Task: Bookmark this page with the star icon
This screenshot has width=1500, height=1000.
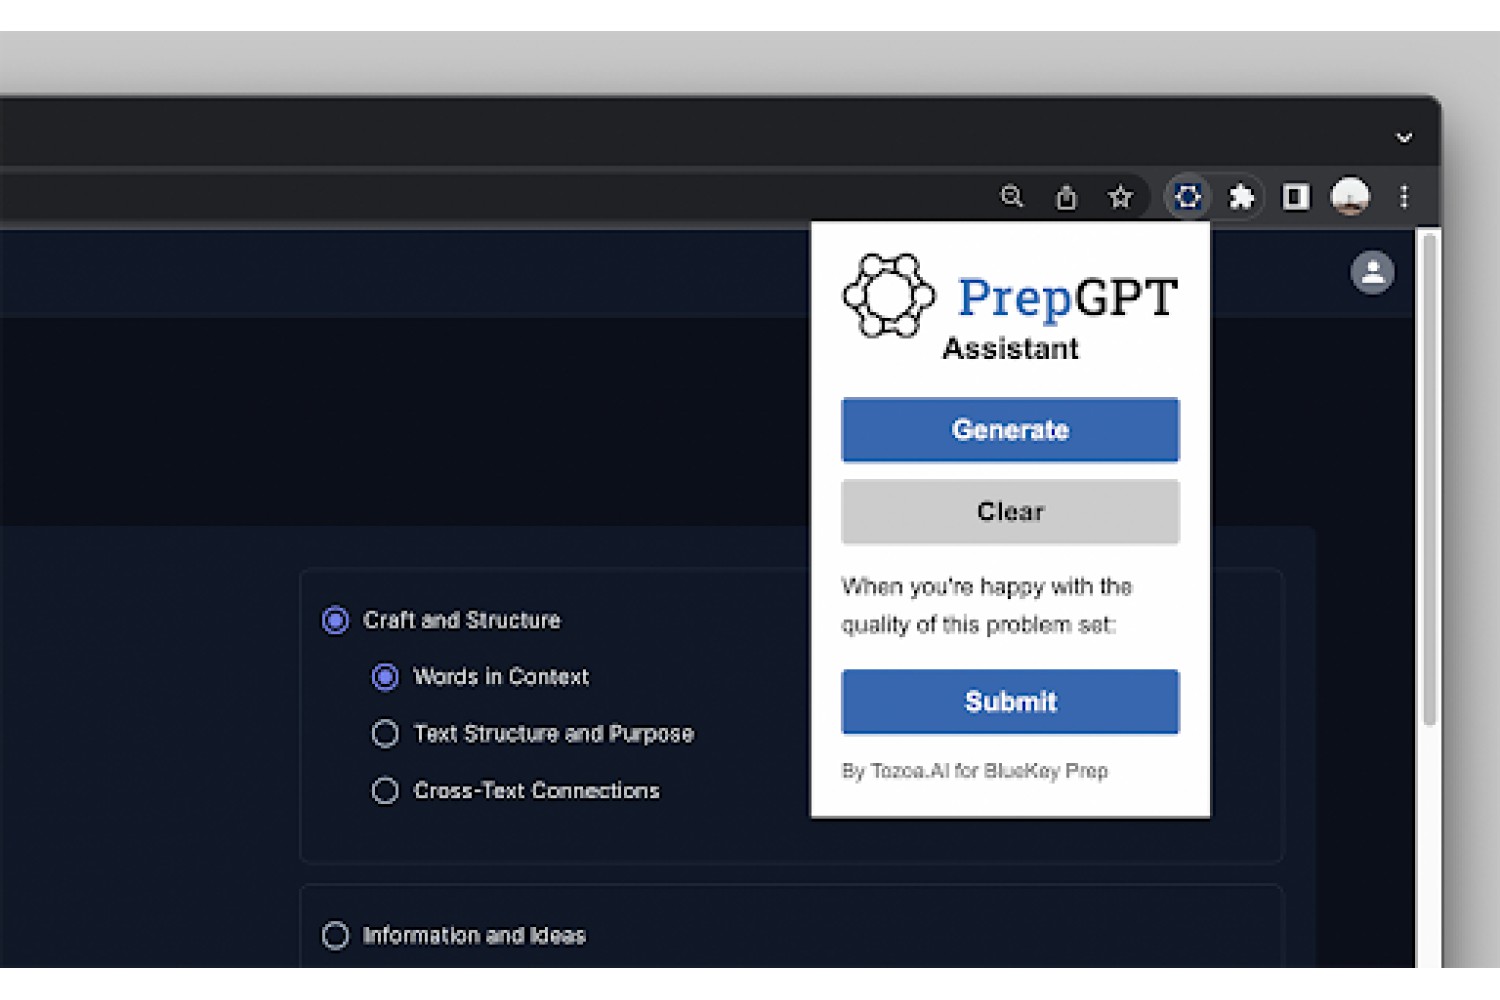Action: 1120,197
